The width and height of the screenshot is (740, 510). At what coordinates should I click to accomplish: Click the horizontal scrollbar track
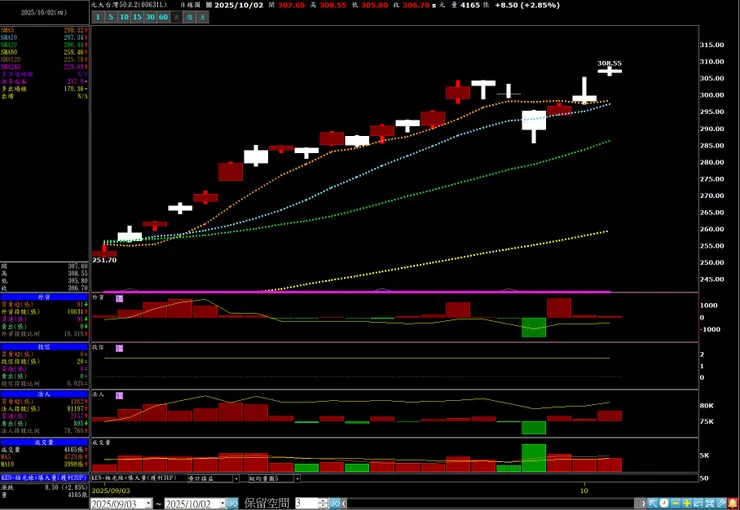(x=491, y=503)
